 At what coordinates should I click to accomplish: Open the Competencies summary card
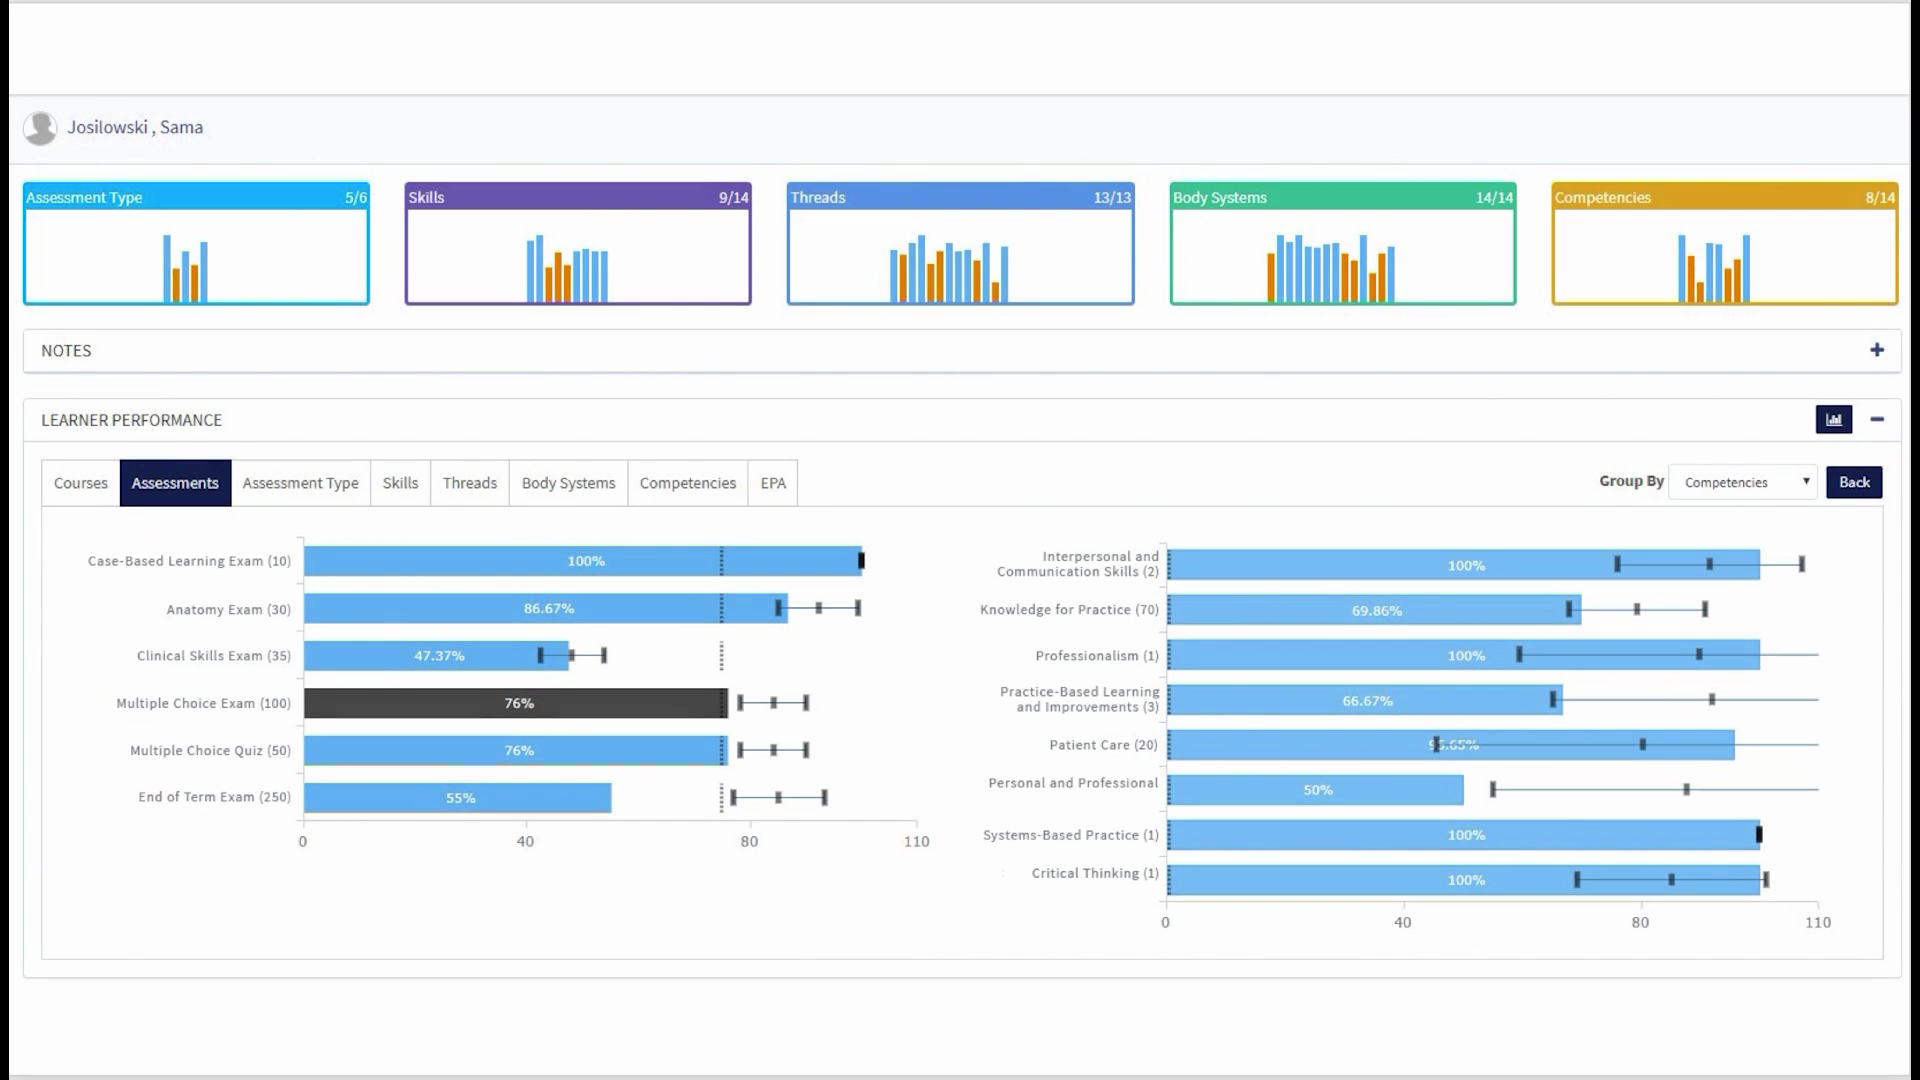pyautogui.click(x=1724, y=244)
